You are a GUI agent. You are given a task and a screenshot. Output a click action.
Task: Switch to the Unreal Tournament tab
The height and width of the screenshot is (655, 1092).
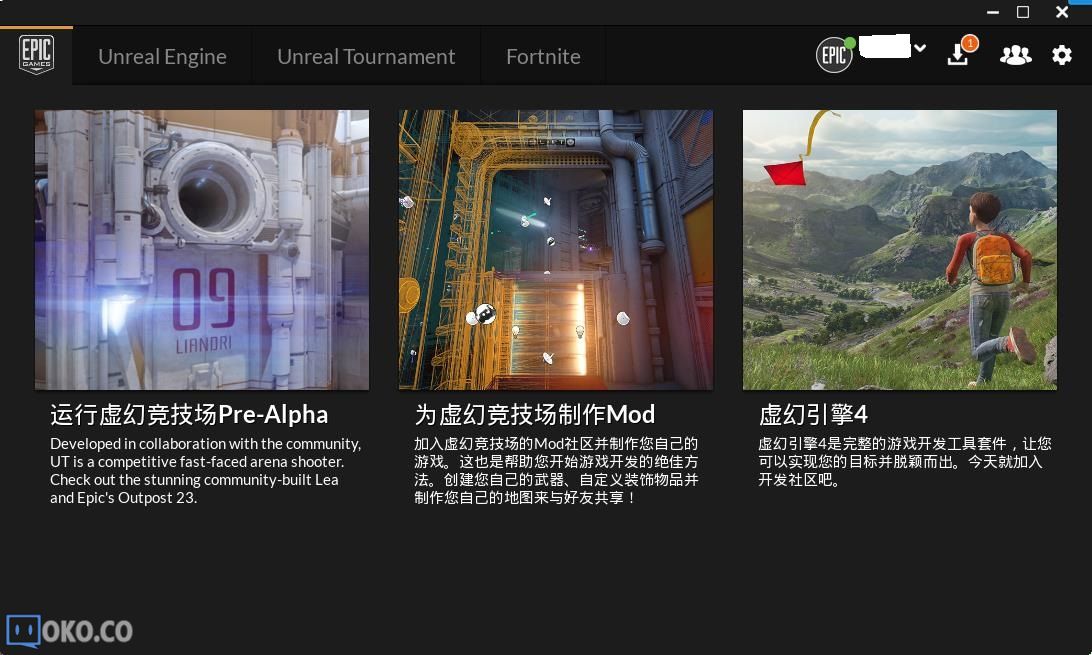click(x=366, y=57)
